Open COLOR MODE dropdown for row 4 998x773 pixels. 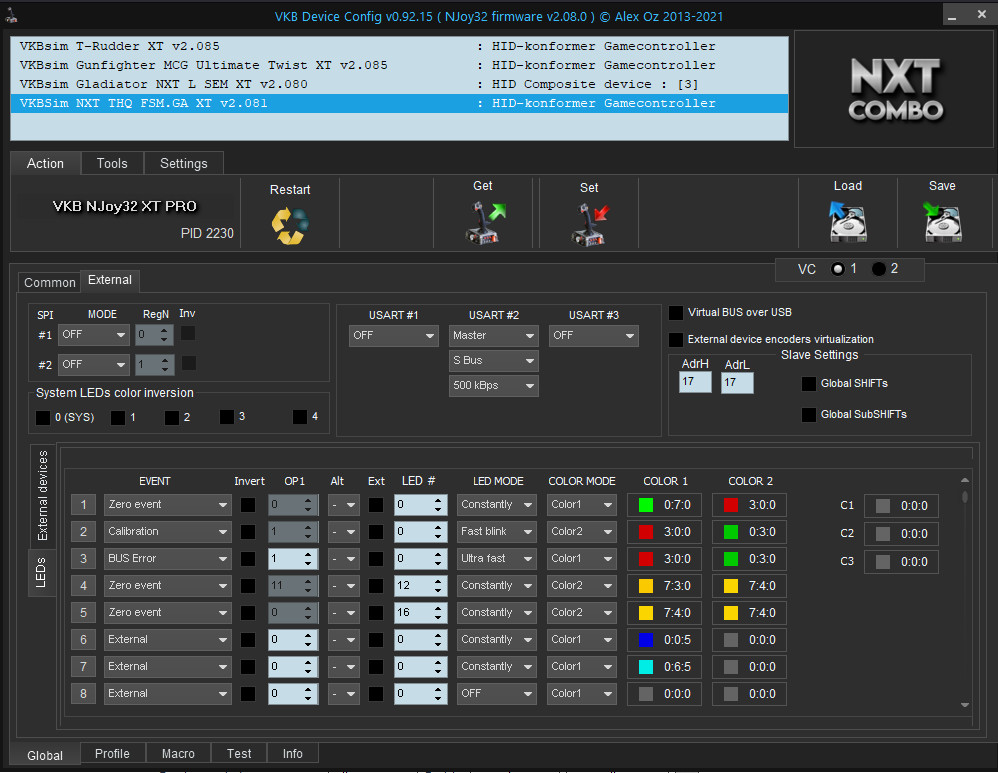click(582, 586)
